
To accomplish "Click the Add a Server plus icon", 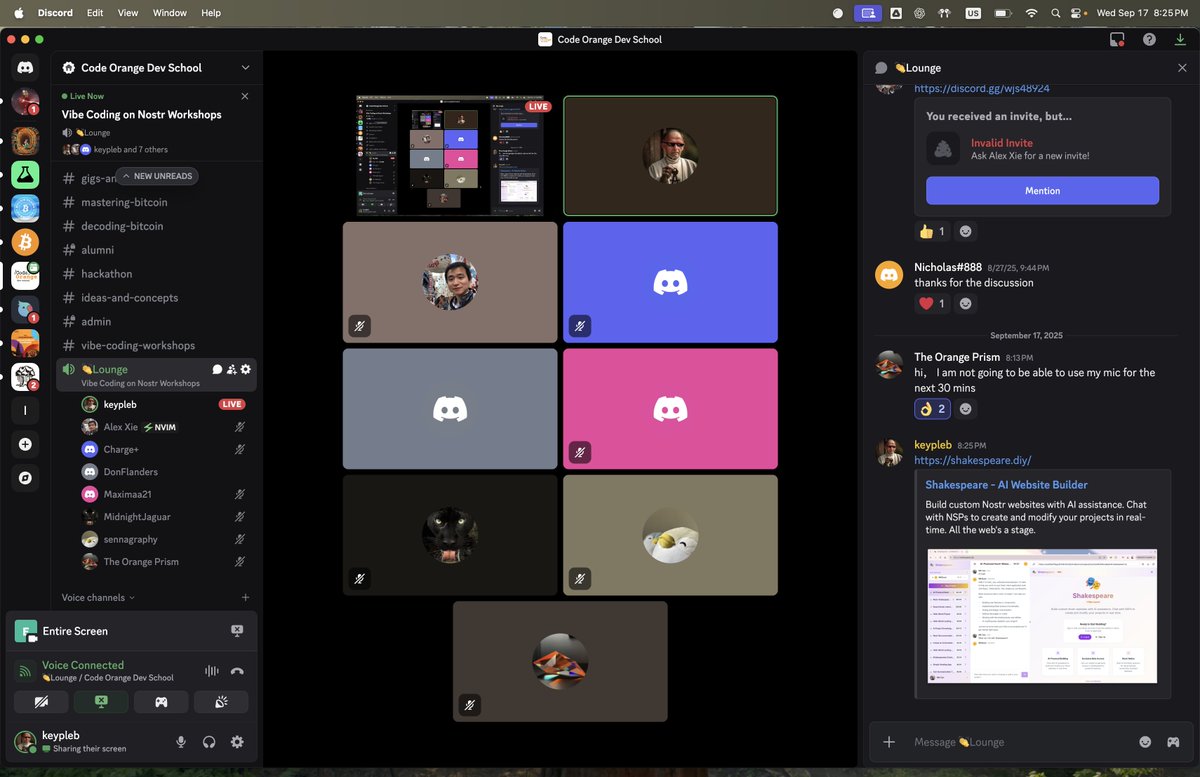I will pyautogui.click(x=25, y=444).
